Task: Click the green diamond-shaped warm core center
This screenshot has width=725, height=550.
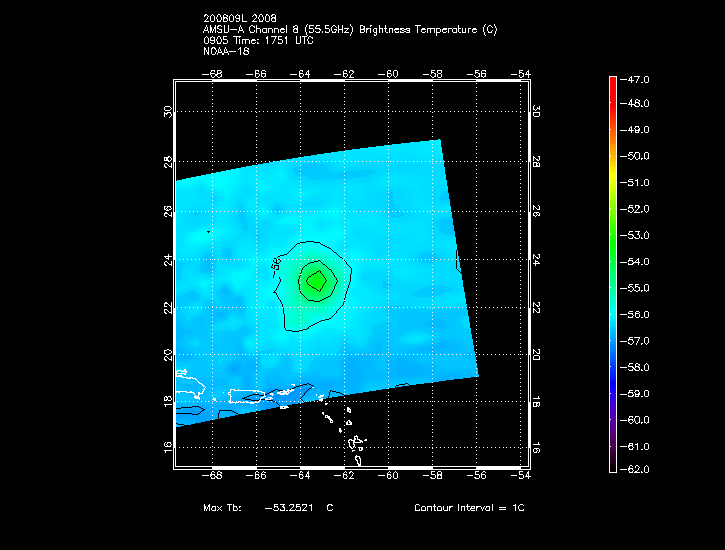Action: pyautogui.click(x=317, y=281)
